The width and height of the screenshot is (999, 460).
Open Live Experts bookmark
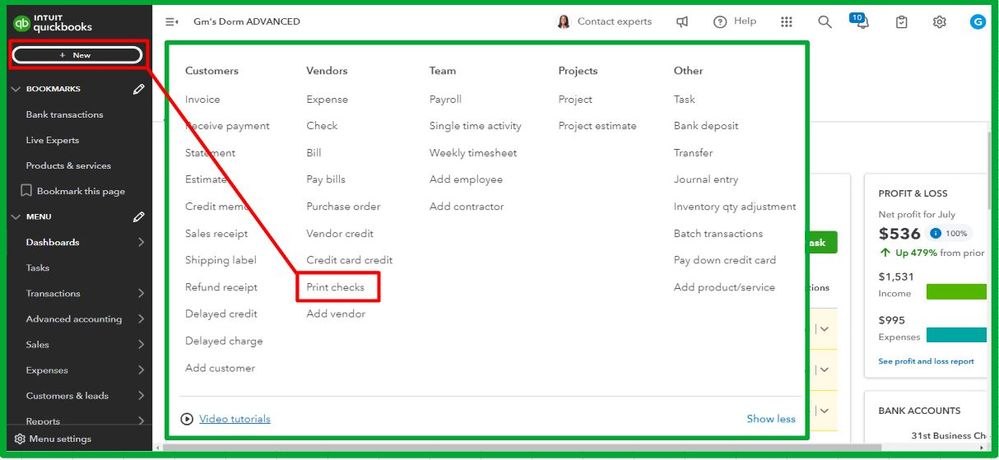click(52, 140)
